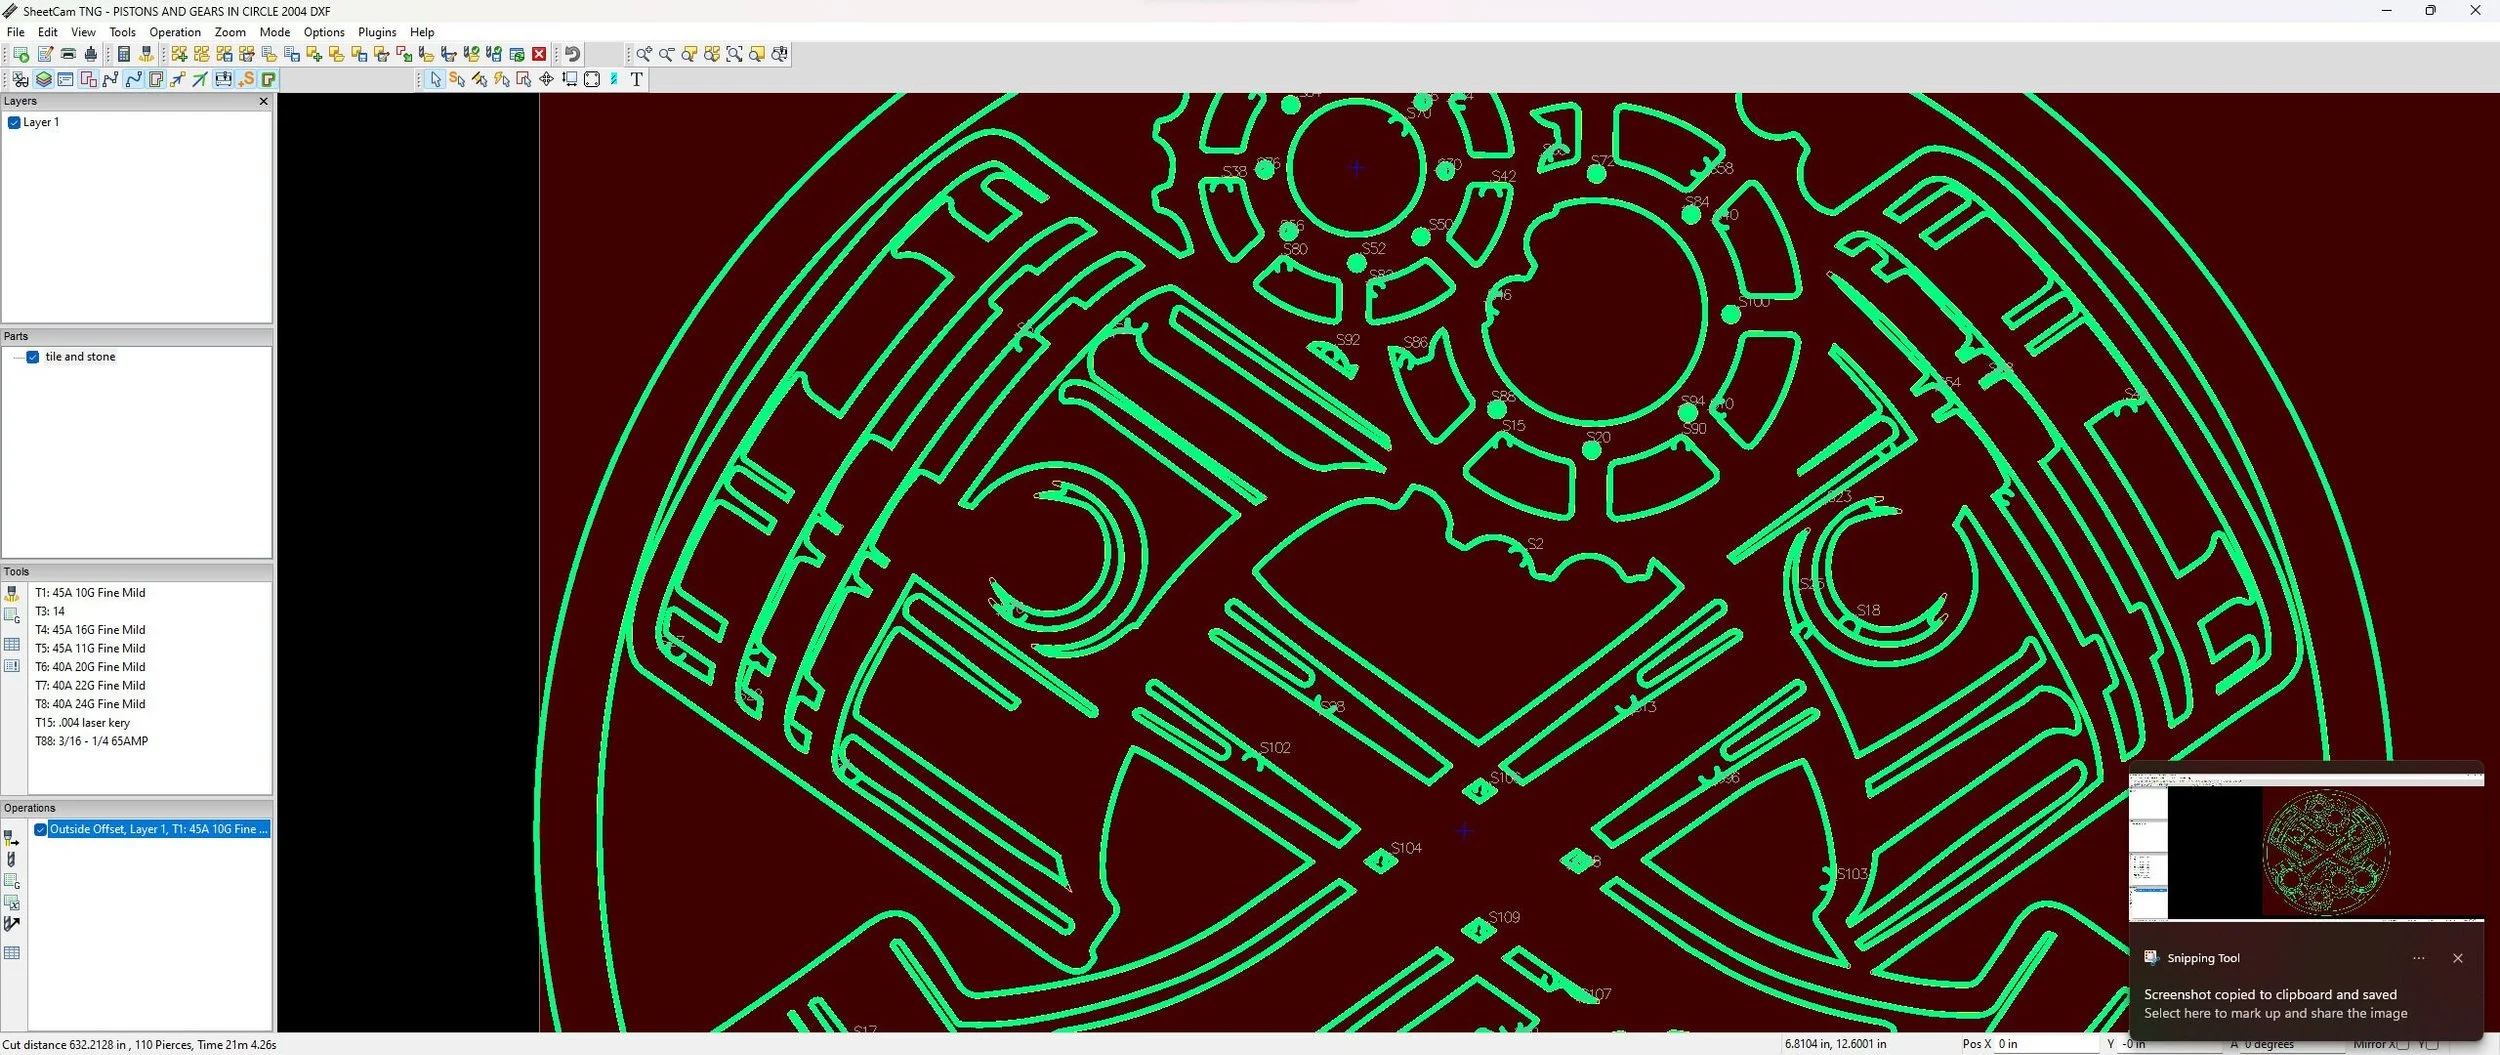Screen dimensions: 2500x1055
Task: Click the Zoom in magnifier icon
Action: (x=644, y=54)
